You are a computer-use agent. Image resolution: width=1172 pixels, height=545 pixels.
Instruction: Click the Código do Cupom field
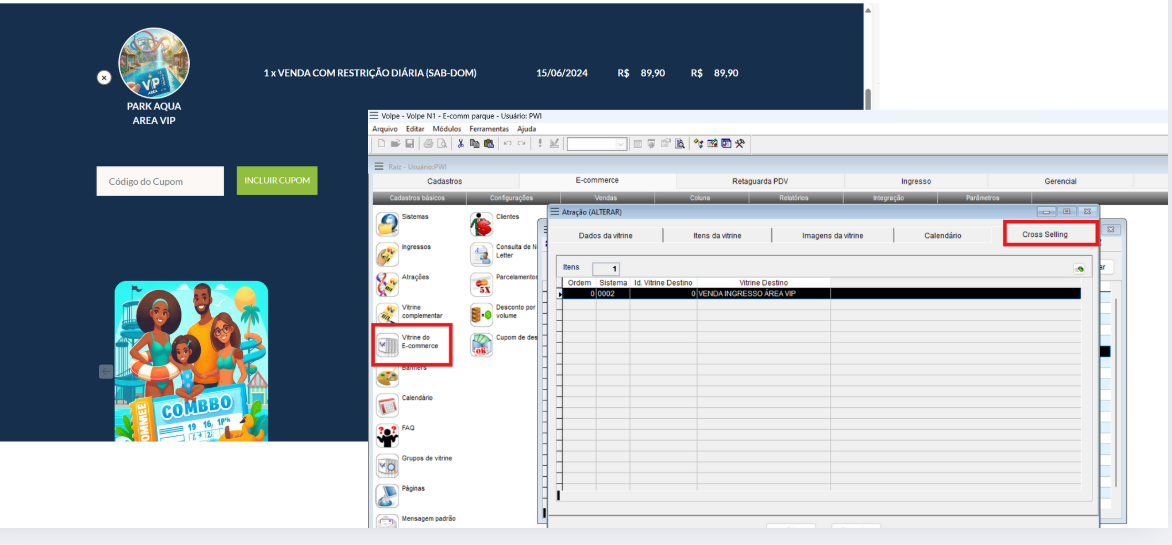click(160, 181)
